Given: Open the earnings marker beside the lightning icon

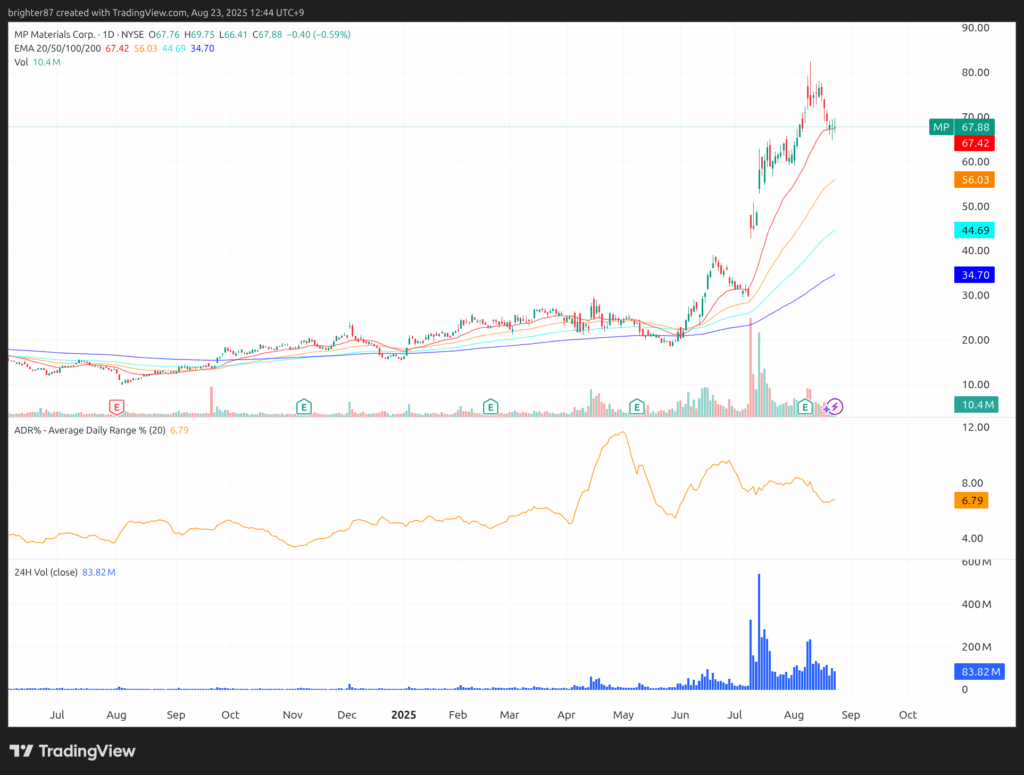Looking at the screenshot, I should pyautogui.click(x=805, y=407).
